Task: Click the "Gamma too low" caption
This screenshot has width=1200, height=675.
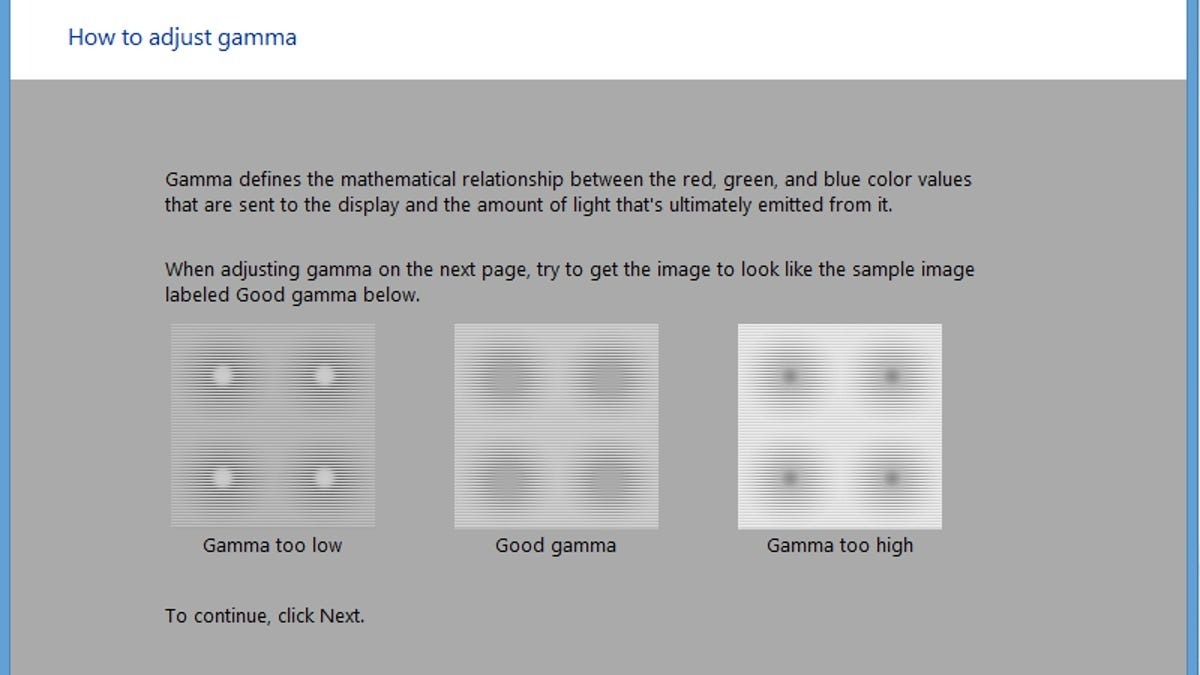Action: (272, 546)
